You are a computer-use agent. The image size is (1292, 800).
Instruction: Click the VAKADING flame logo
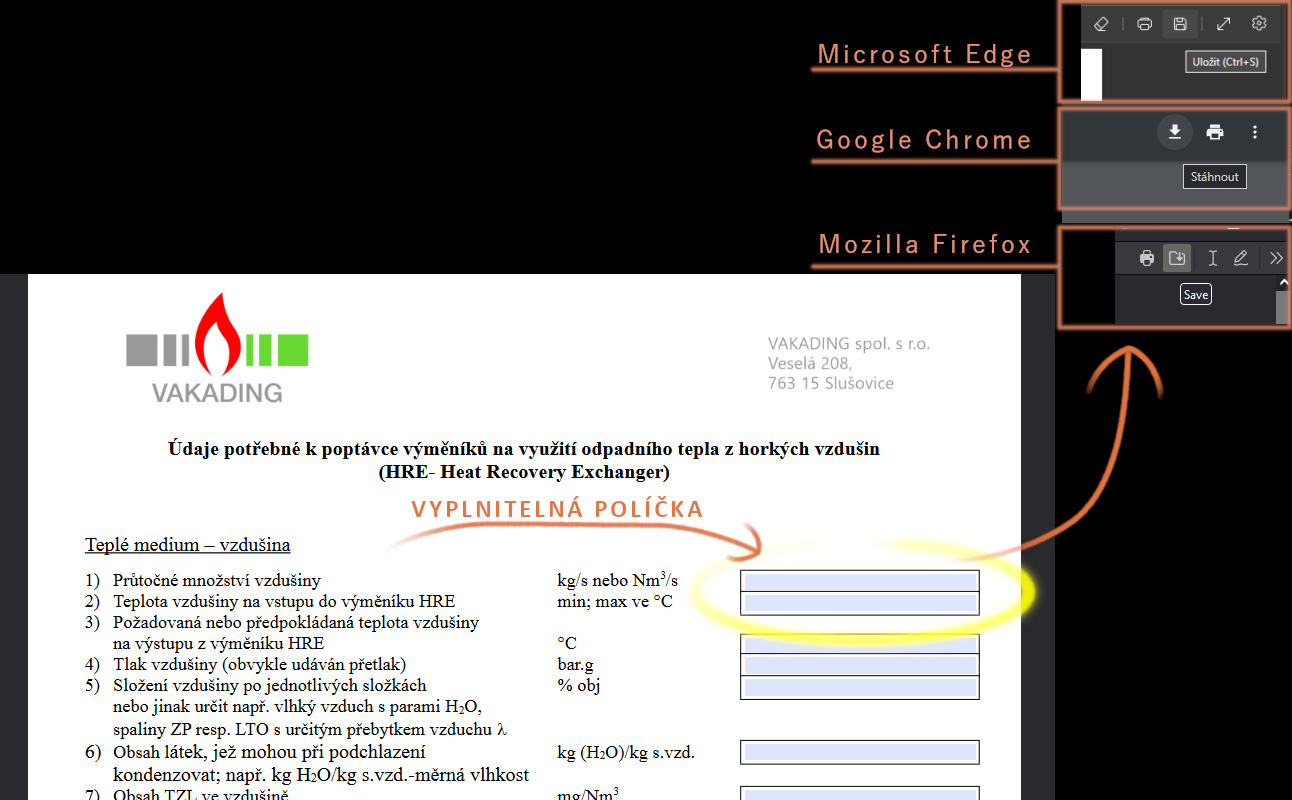tap(217, 347)
